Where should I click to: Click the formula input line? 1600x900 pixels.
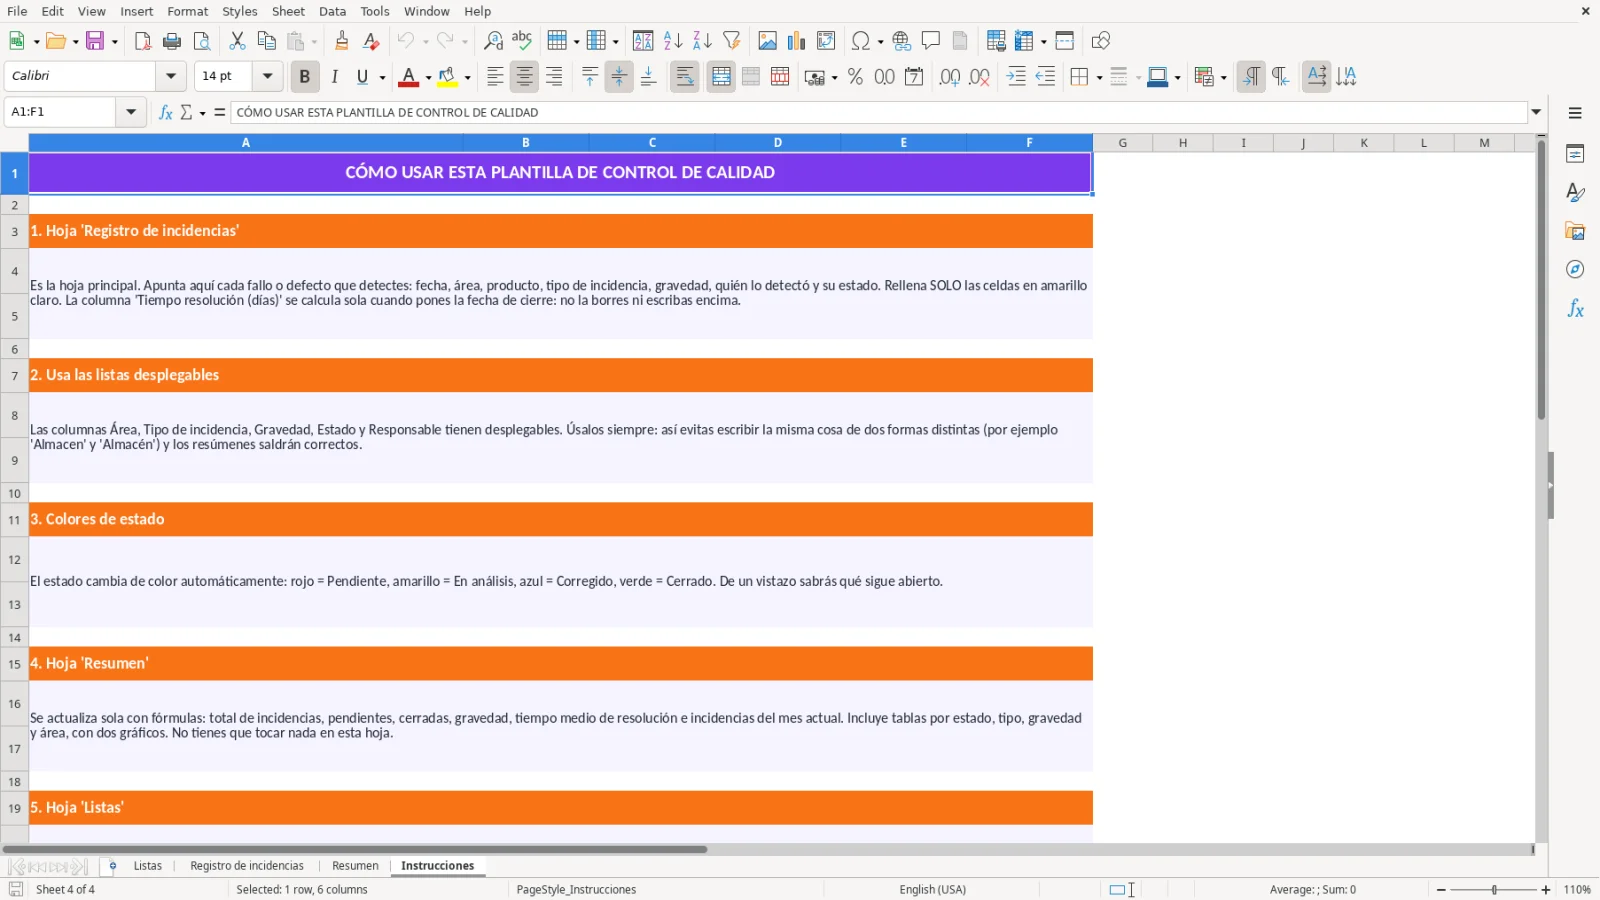click(x=878, y=112)
